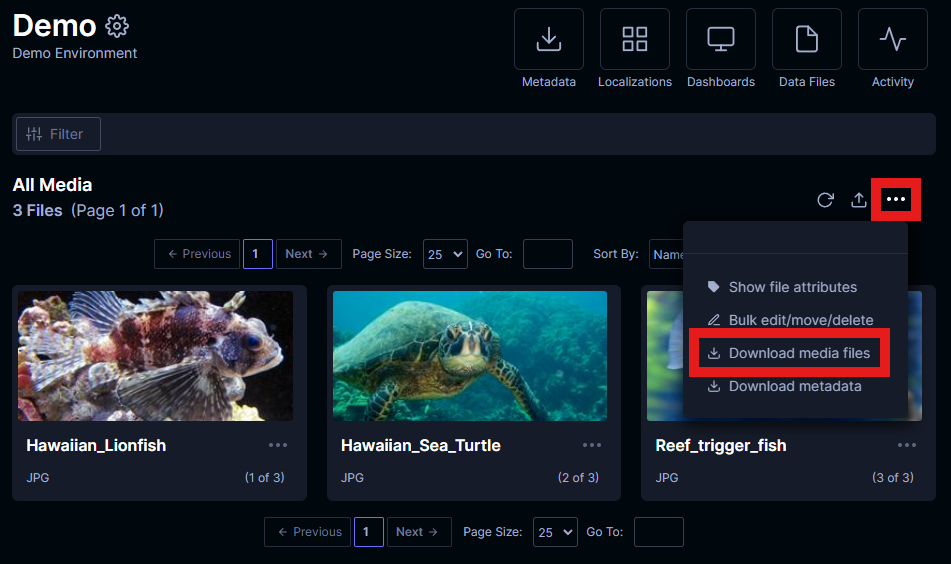Screen dimensions: 951x564
Task: Click bottom Previous page button
Action: pos(307,532)
